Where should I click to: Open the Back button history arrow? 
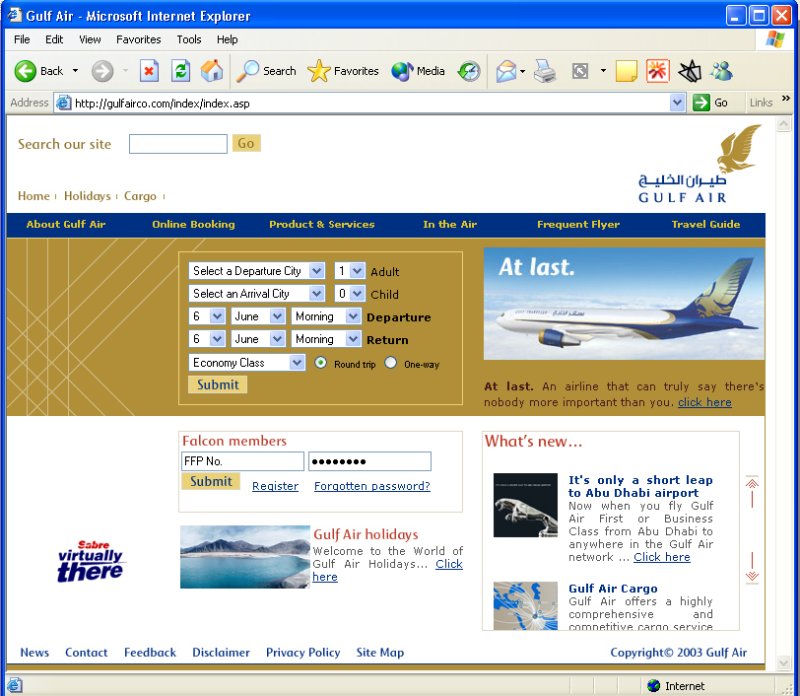click(75, 71)
